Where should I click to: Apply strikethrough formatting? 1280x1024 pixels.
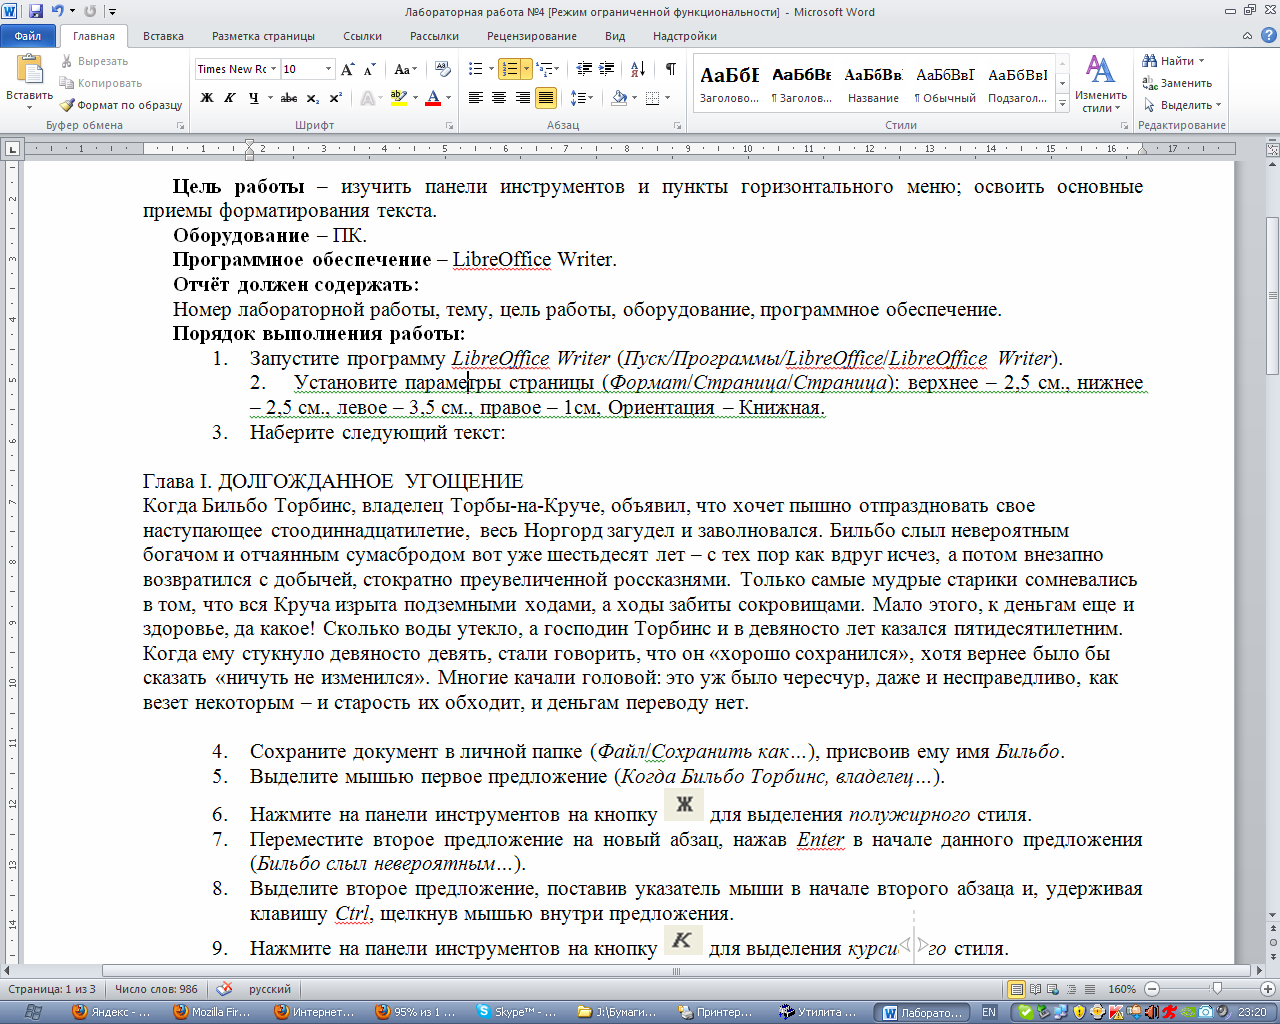[289, 98]
